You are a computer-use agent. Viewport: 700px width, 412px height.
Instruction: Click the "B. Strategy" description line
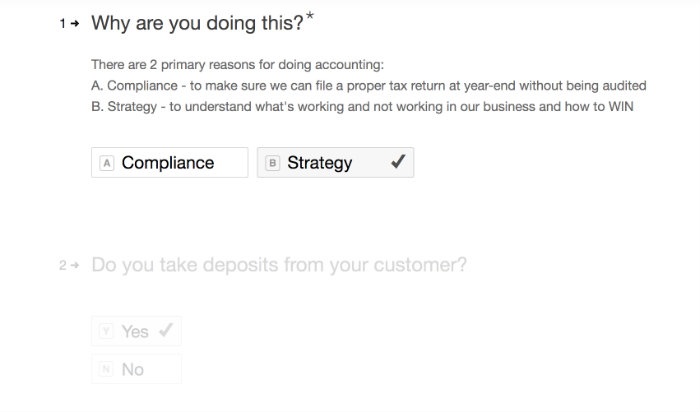coord(362,107)
